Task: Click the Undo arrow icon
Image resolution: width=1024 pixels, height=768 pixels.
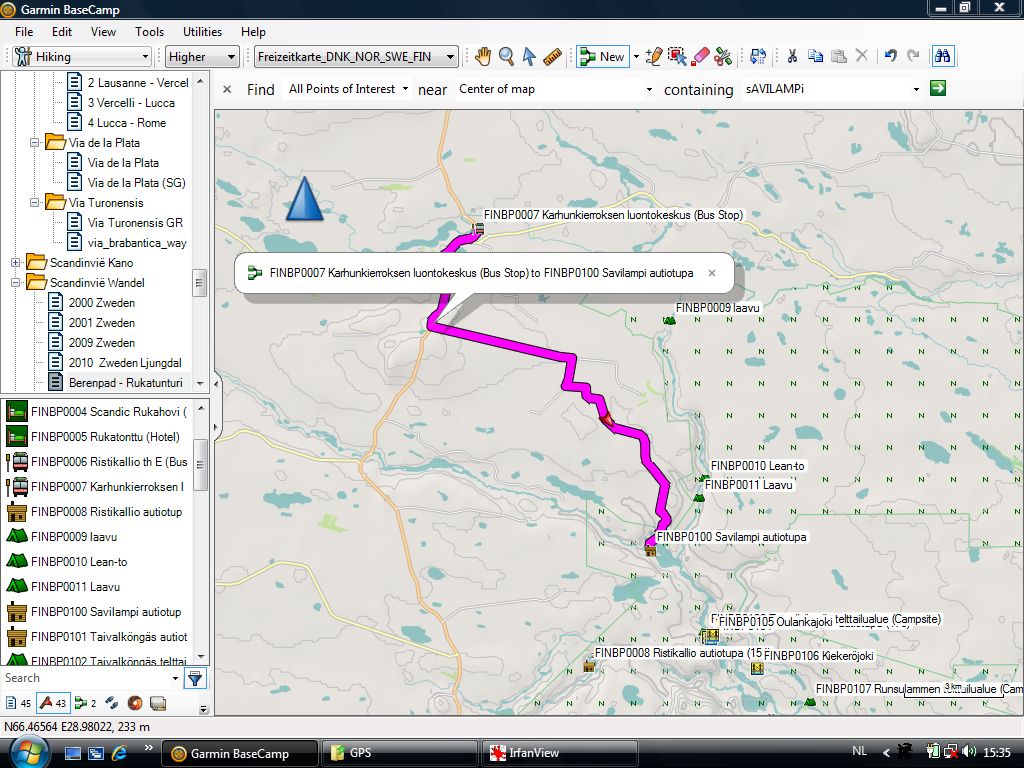Action: 890,57
